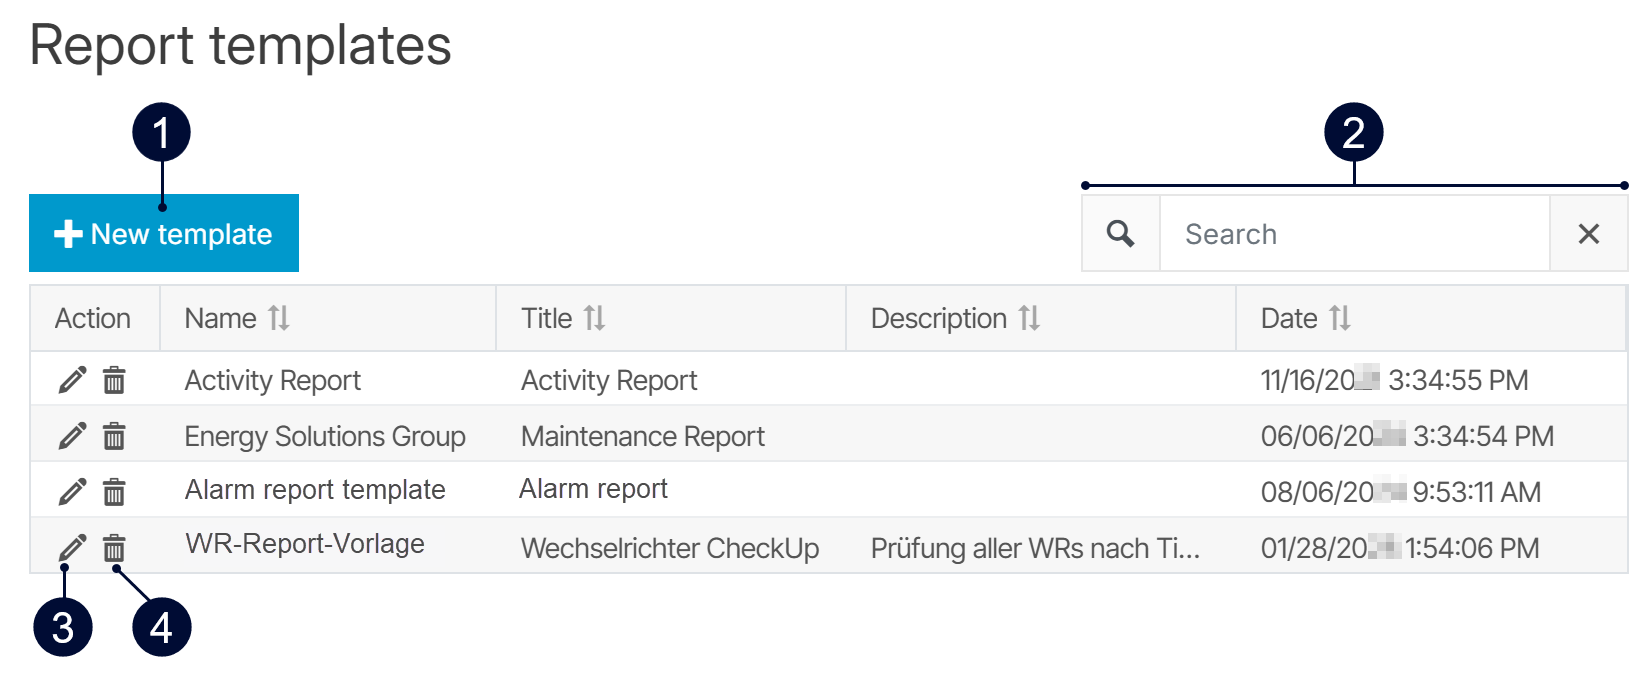Edit the Energy Solutions Group template
Image resolution: width=1644 pixels, height=674 pixels.
[x=72, y=436]
